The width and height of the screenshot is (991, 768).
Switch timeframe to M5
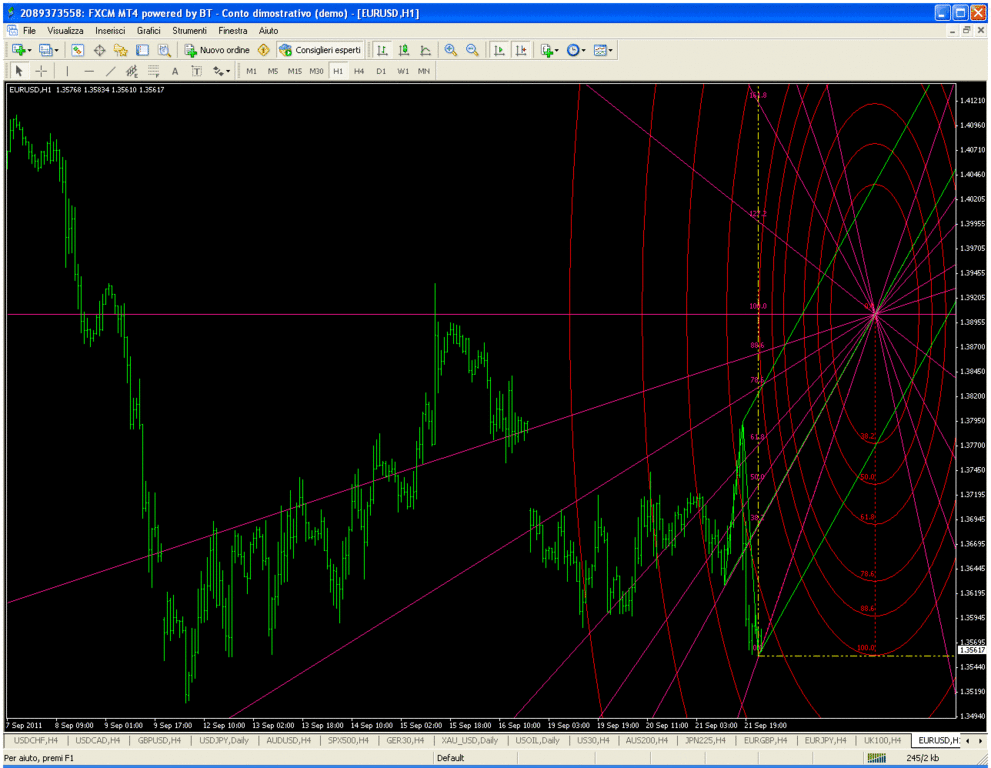point(272,71)
